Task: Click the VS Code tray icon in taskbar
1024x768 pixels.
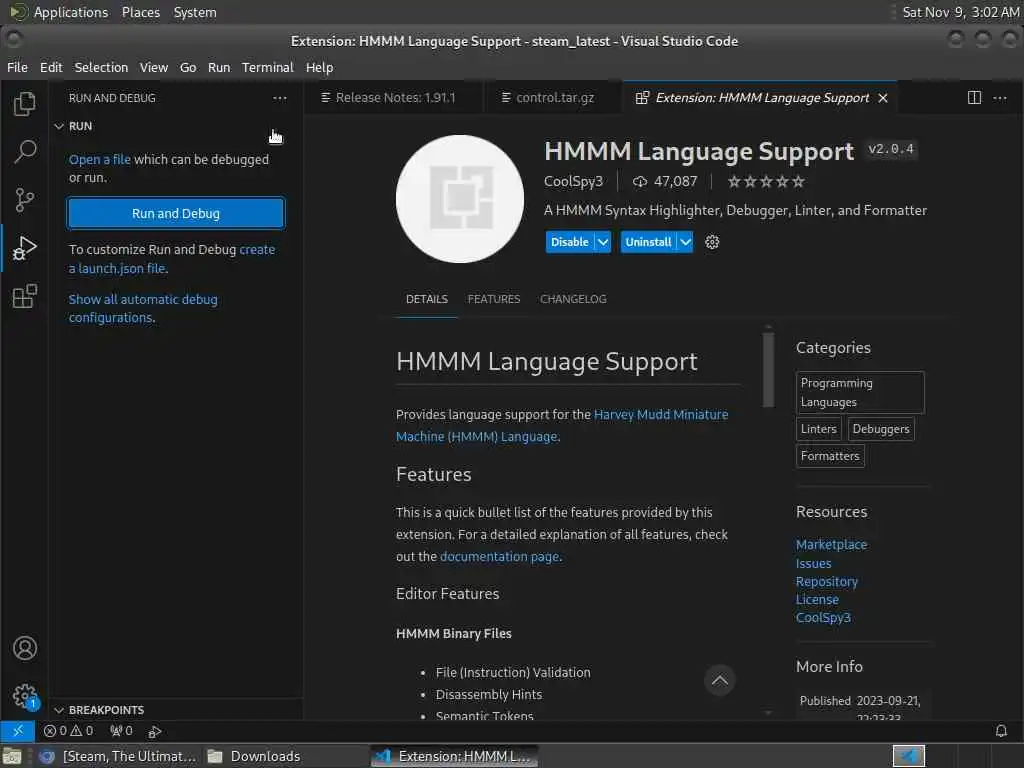Action: pyautogui.click(x=908, y=756)
